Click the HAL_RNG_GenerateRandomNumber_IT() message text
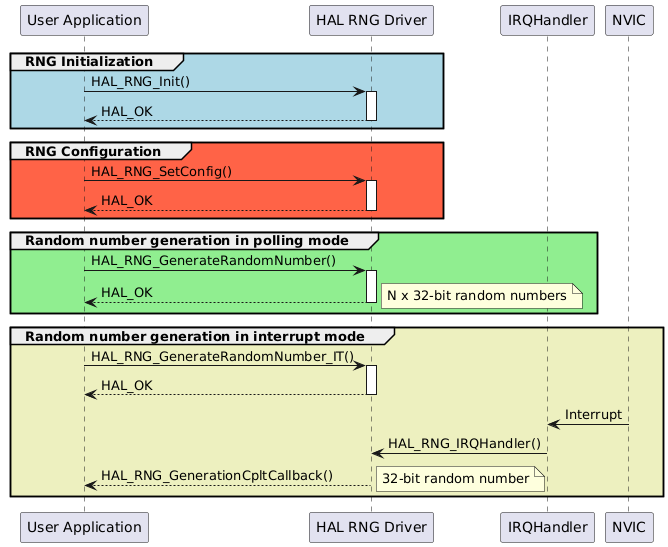The height and width of the screenshot is (547, 668). [x=222, y=356]
